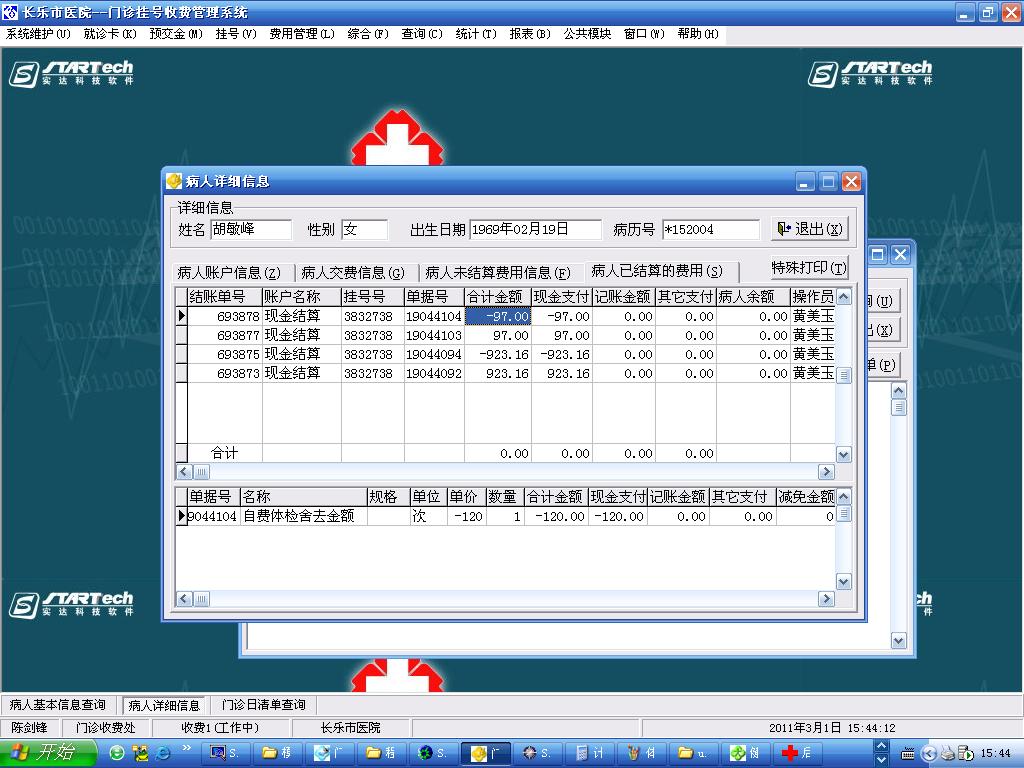Click down arrow of upper grid scrollbar
The image size is (1024, 768).
844,455
